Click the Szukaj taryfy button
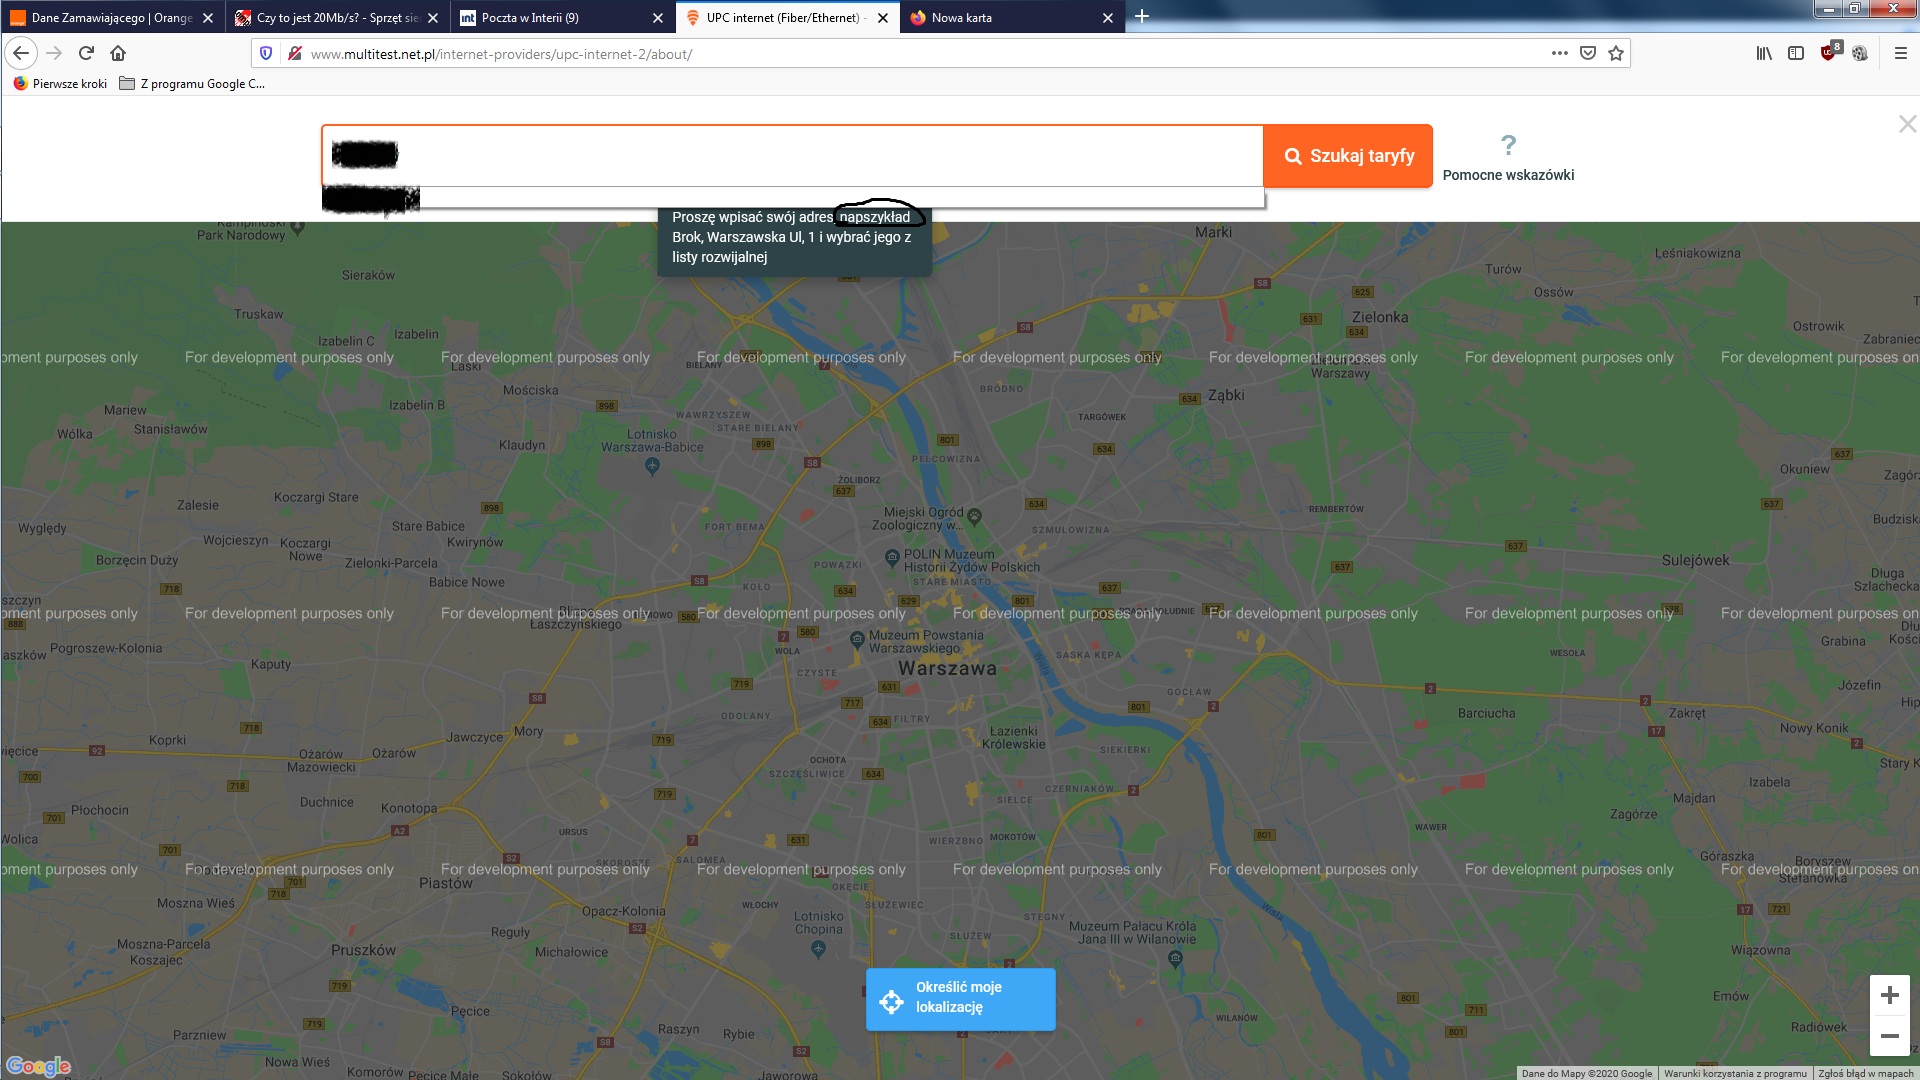 (x=1348, y=156)
